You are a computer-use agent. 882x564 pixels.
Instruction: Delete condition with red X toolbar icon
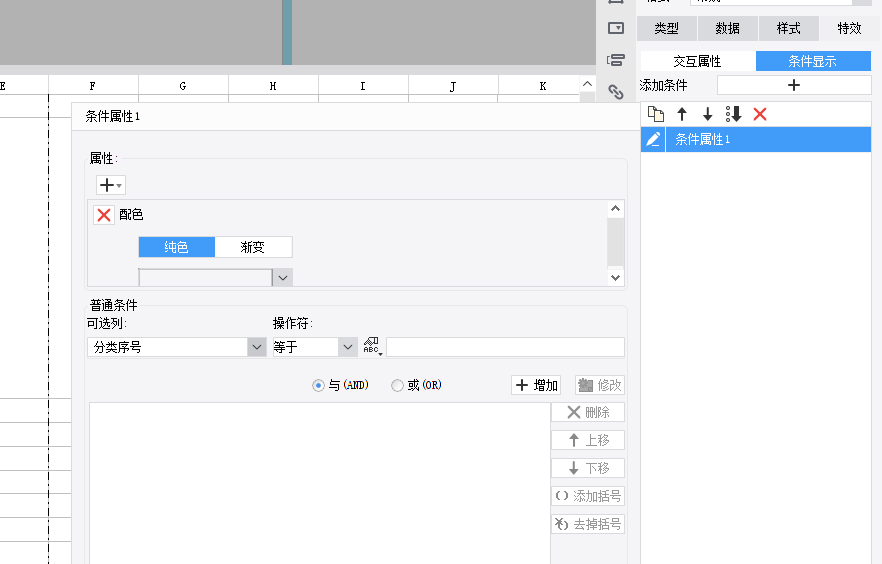[760, 114]
